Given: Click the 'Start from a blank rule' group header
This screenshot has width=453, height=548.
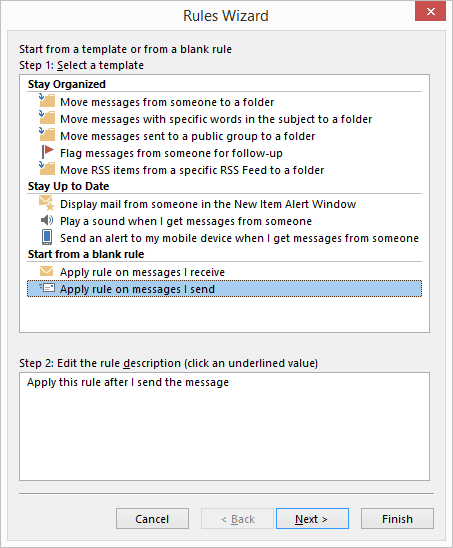Looking at the screenshot, I should (86, 254).
